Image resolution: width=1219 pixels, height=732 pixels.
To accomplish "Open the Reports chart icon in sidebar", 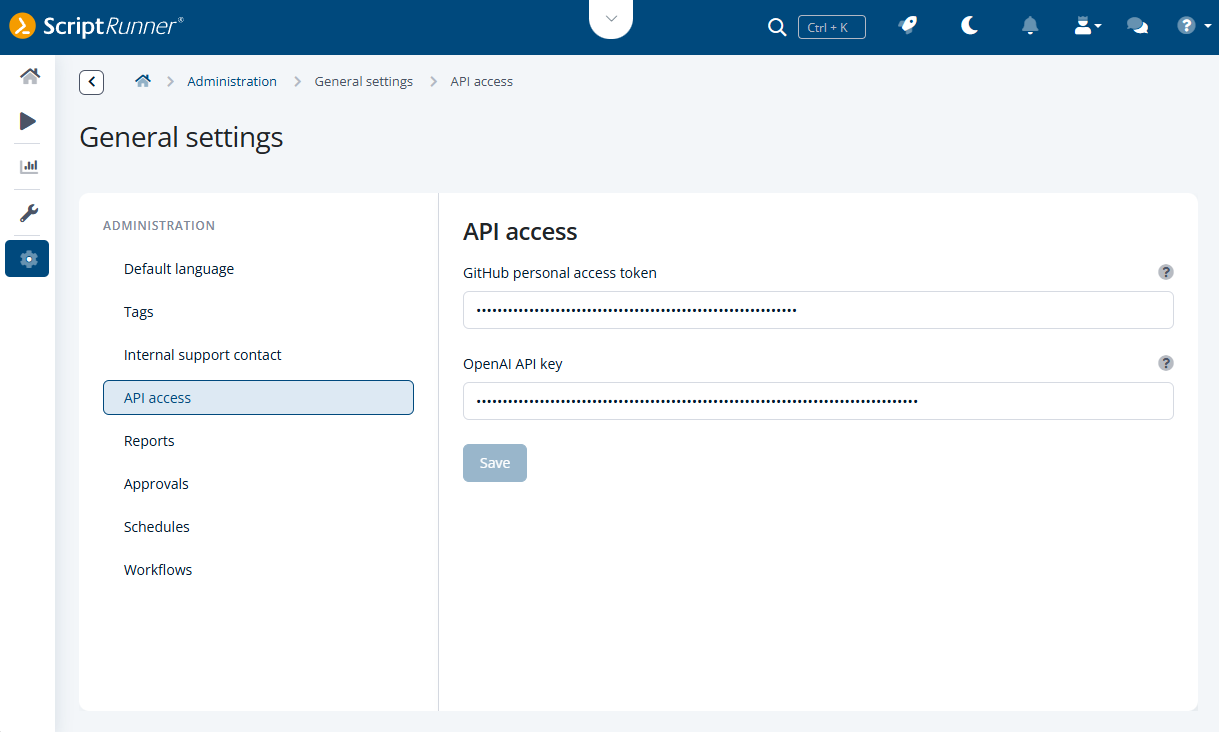I will click(29, 167).
